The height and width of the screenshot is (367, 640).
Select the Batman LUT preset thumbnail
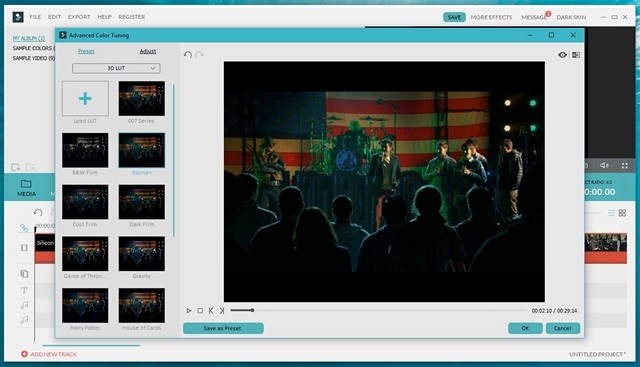coord(142,150)
